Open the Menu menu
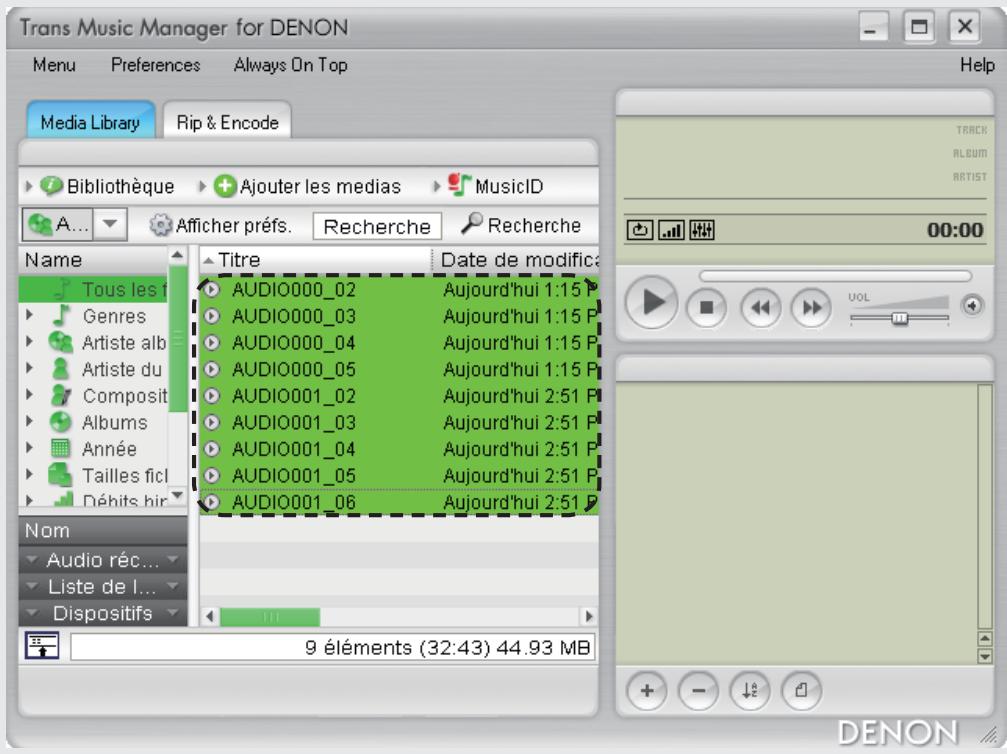 (54, 65)
